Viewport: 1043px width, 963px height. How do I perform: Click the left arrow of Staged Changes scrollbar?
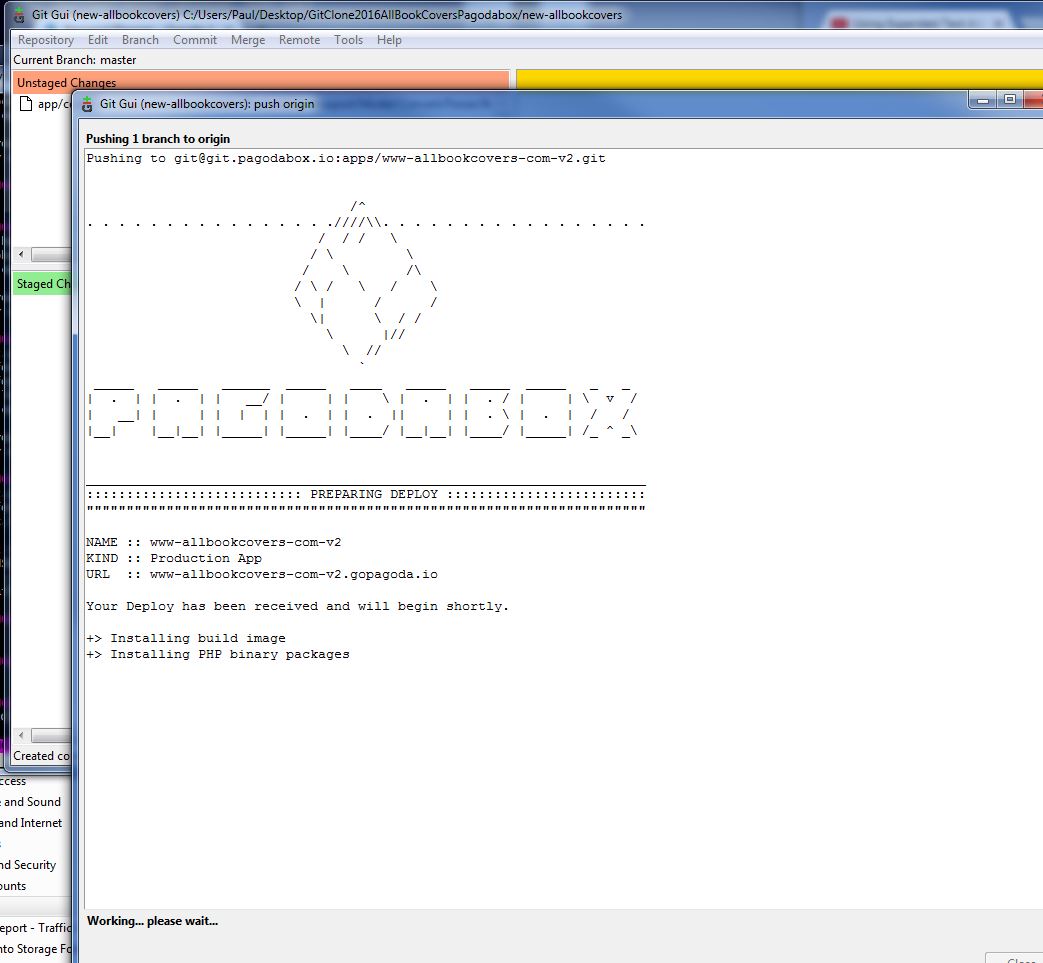[x=21, y=735]
